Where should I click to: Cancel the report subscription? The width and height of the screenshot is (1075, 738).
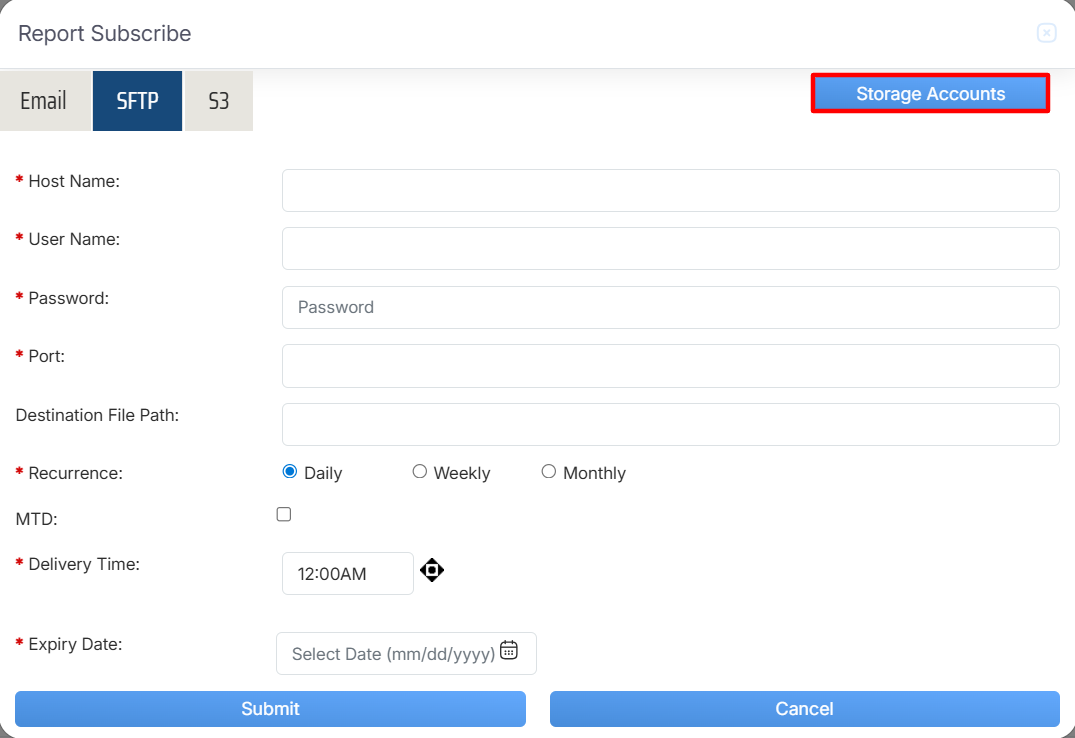(804, 709)
